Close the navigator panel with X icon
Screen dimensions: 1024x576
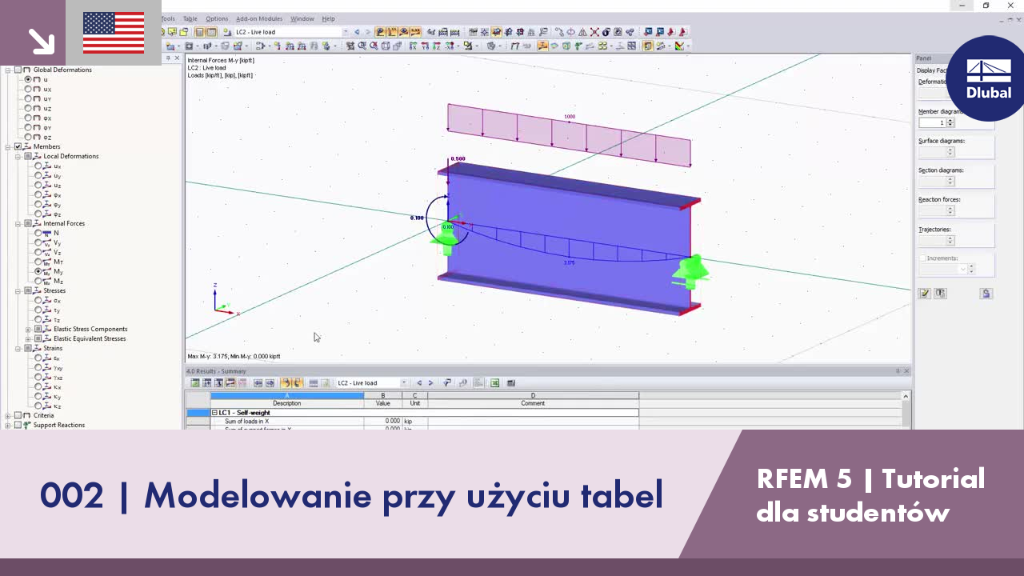tap(176, 58)
